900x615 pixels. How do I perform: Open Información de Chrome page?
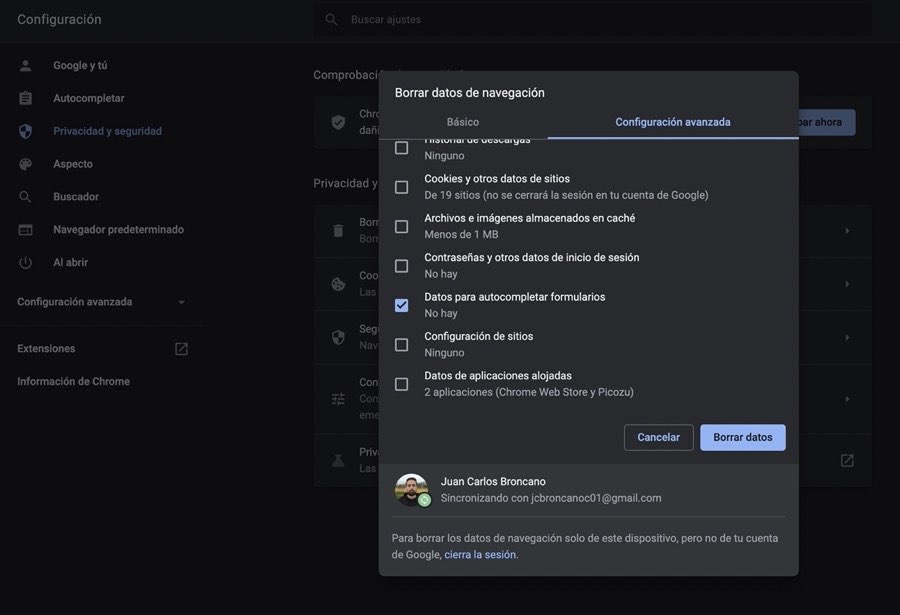(73, 381)
